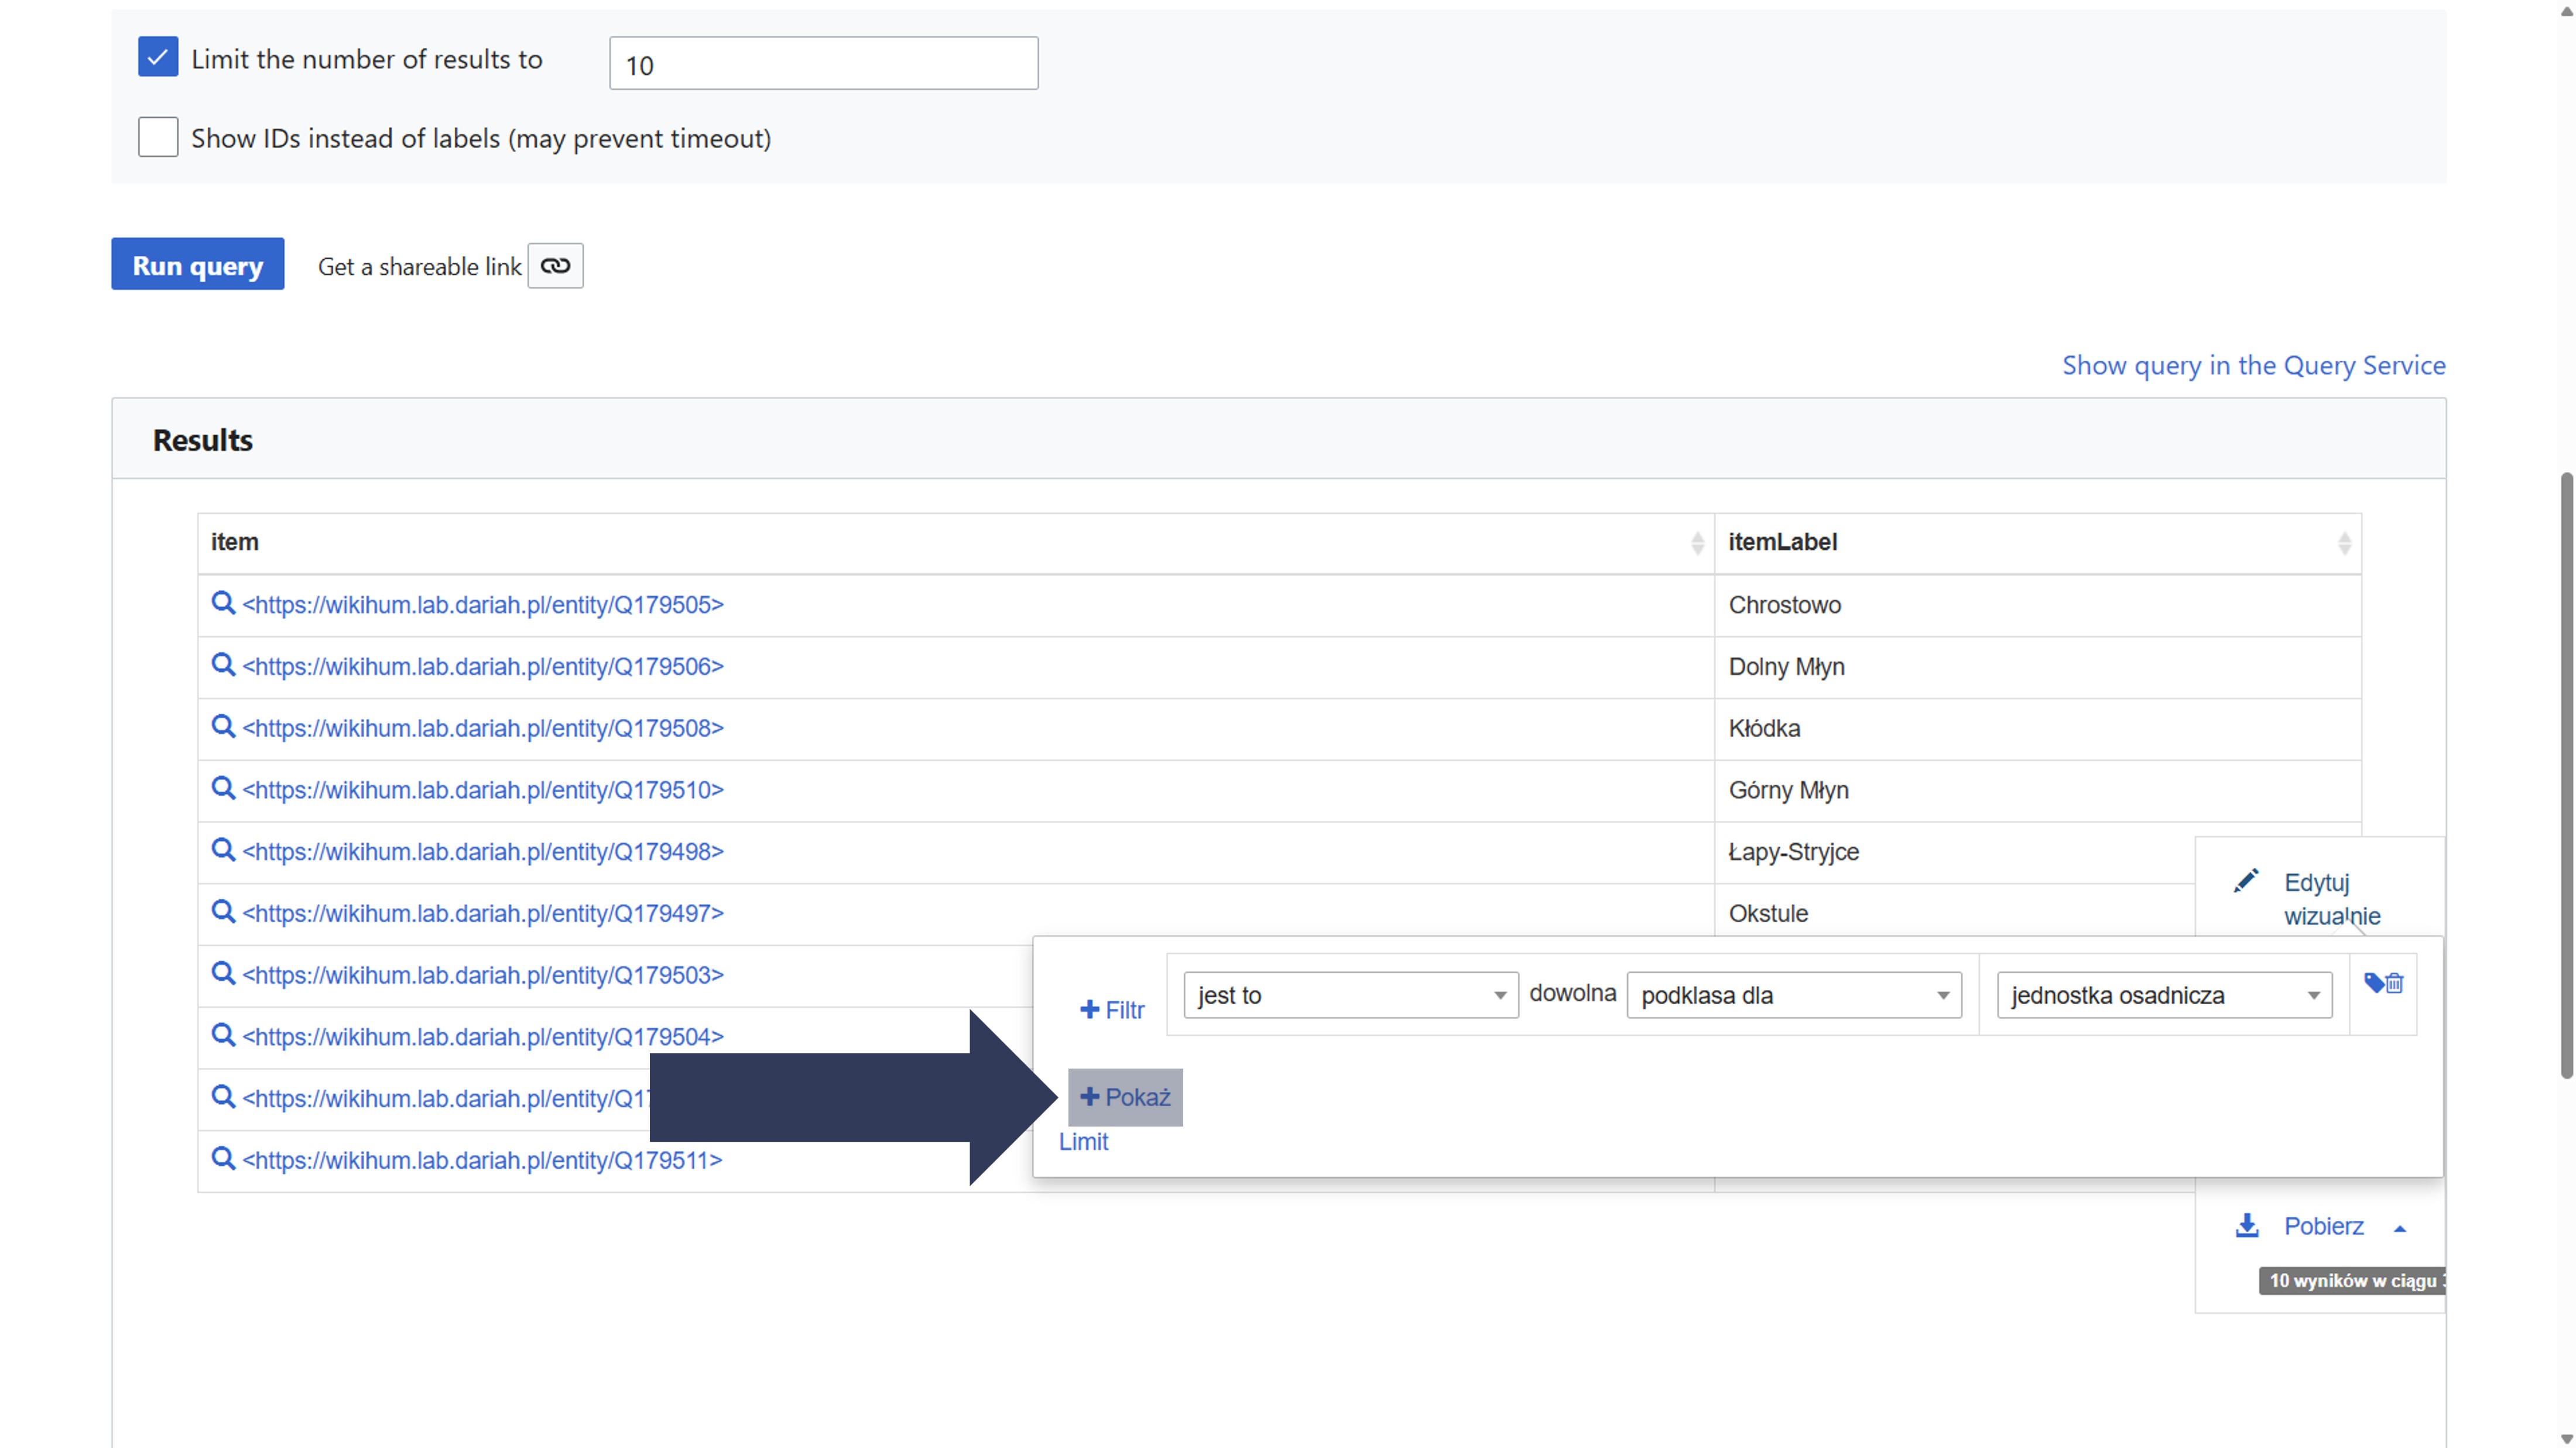The width and height of the screenshot is (2576, 1448).
Task: Click the Pokaż add-variable button
Action: click(x=1125, y=1097)
